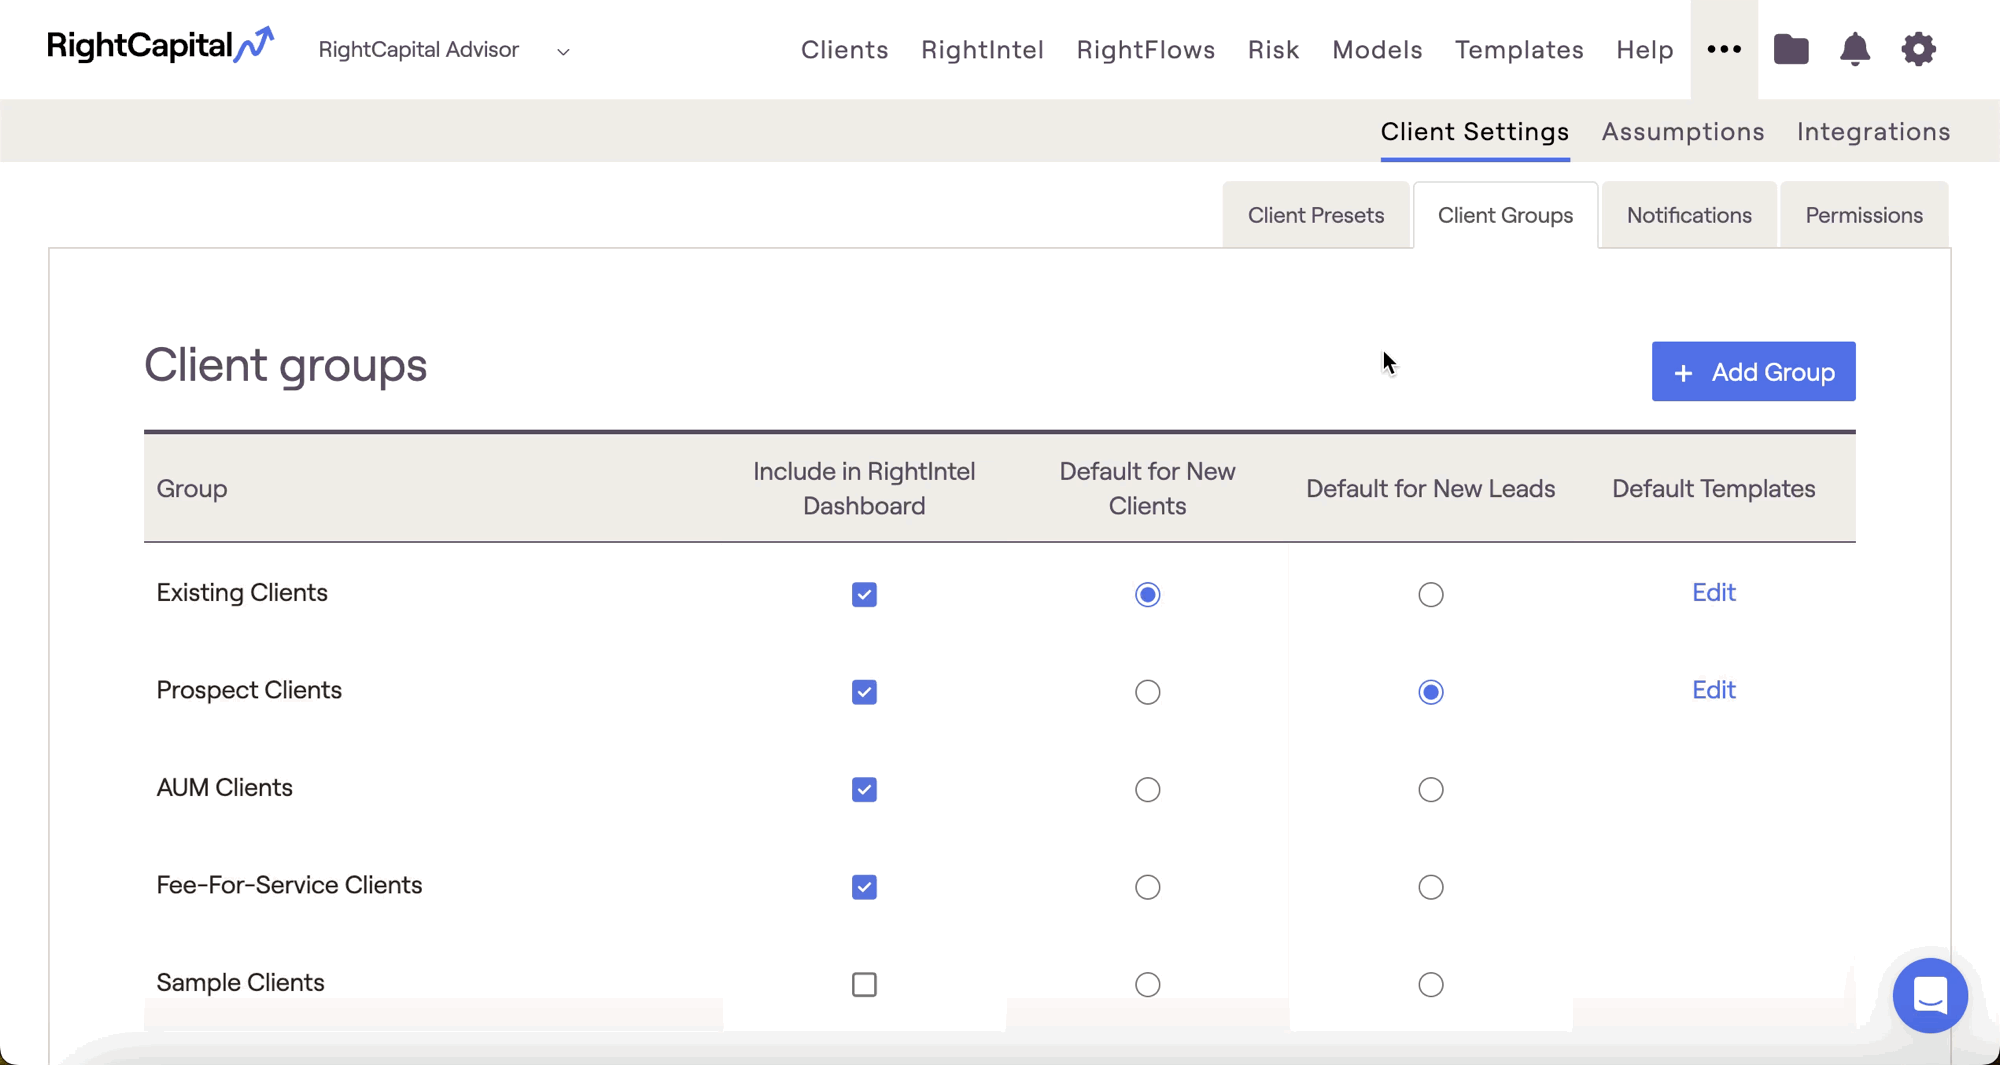Open the Assumptions section
The image size is (2000, 1065).
tap(1682, 132)
